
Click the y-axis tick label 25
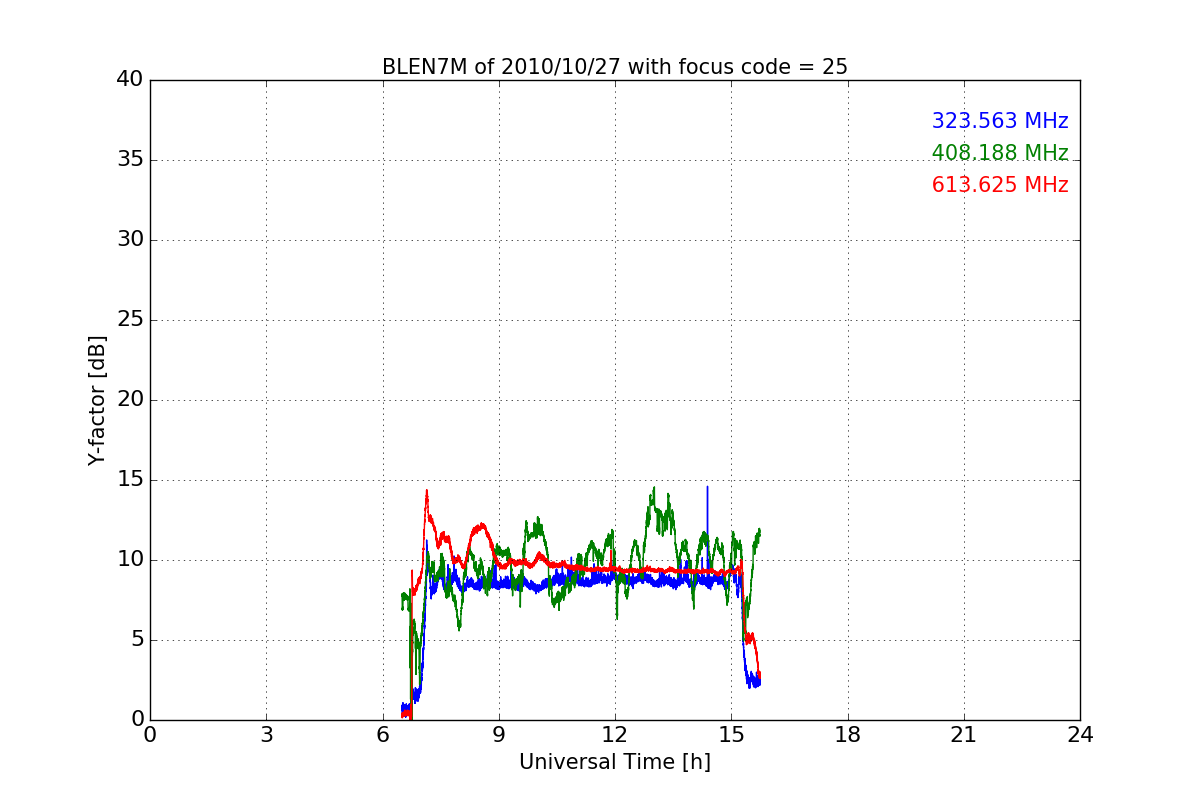[x=130, y=320]
